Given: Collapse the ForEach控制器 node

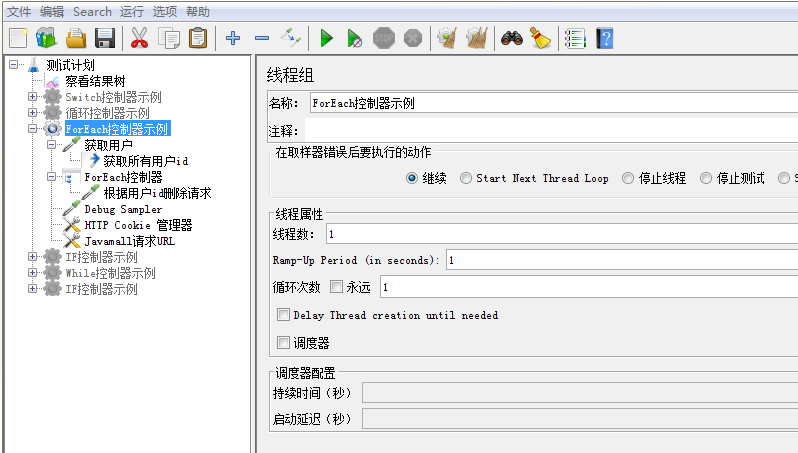Looking at the screenshot, I should [51, 177].
